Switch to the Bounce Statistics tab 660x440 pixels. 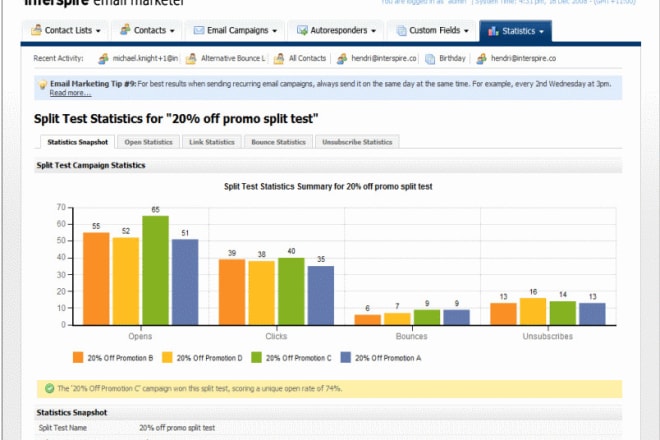pyautogui.click(x=278, y=142)
